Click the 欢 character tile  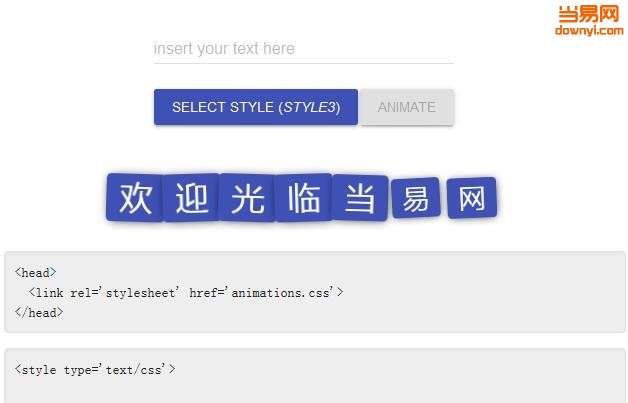click(x=135, y=197)
